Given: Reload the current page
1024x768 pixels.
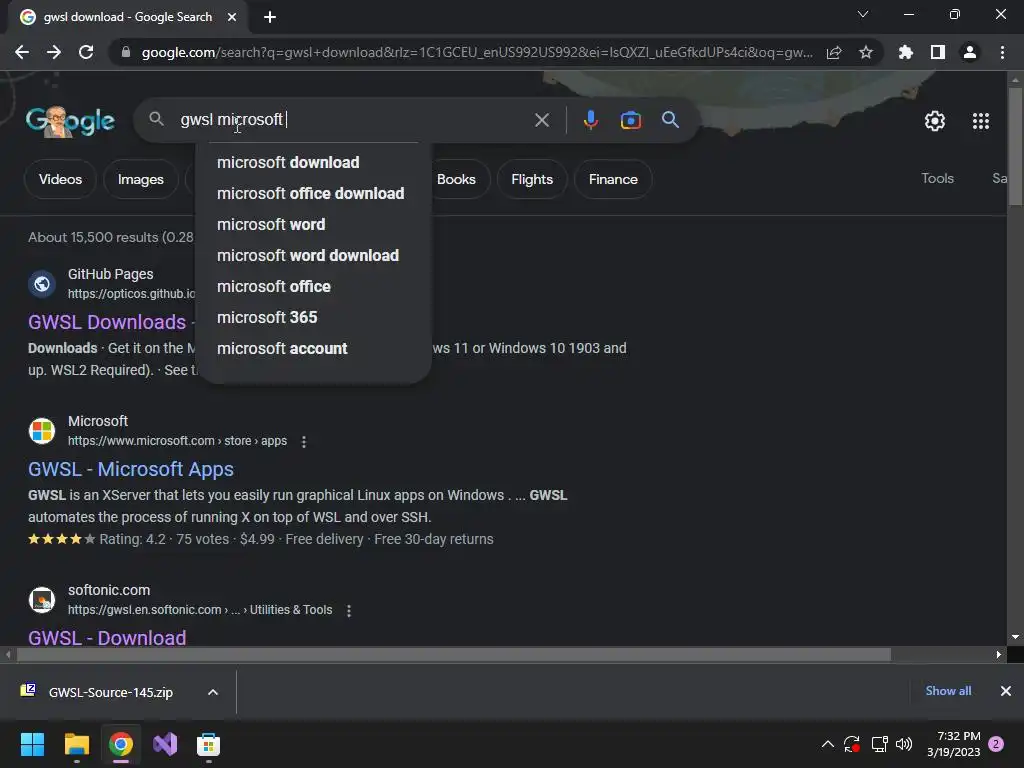Looking at the screenshot, I should [x=86, y=52].
